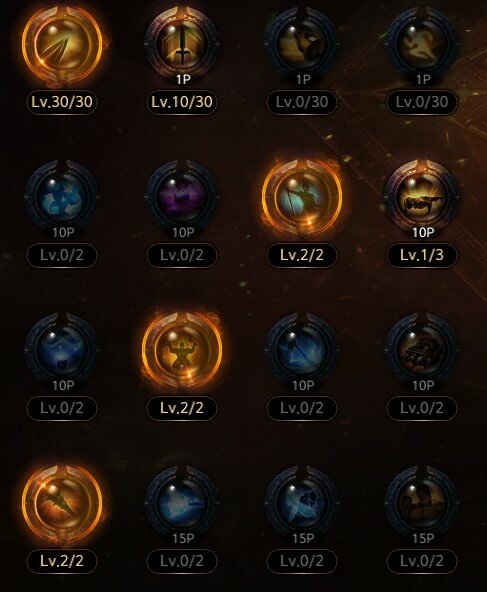This screenshot has height=592, width=487.
Task: Click the Lv.30/30 level label
Action: click(62, 102)
